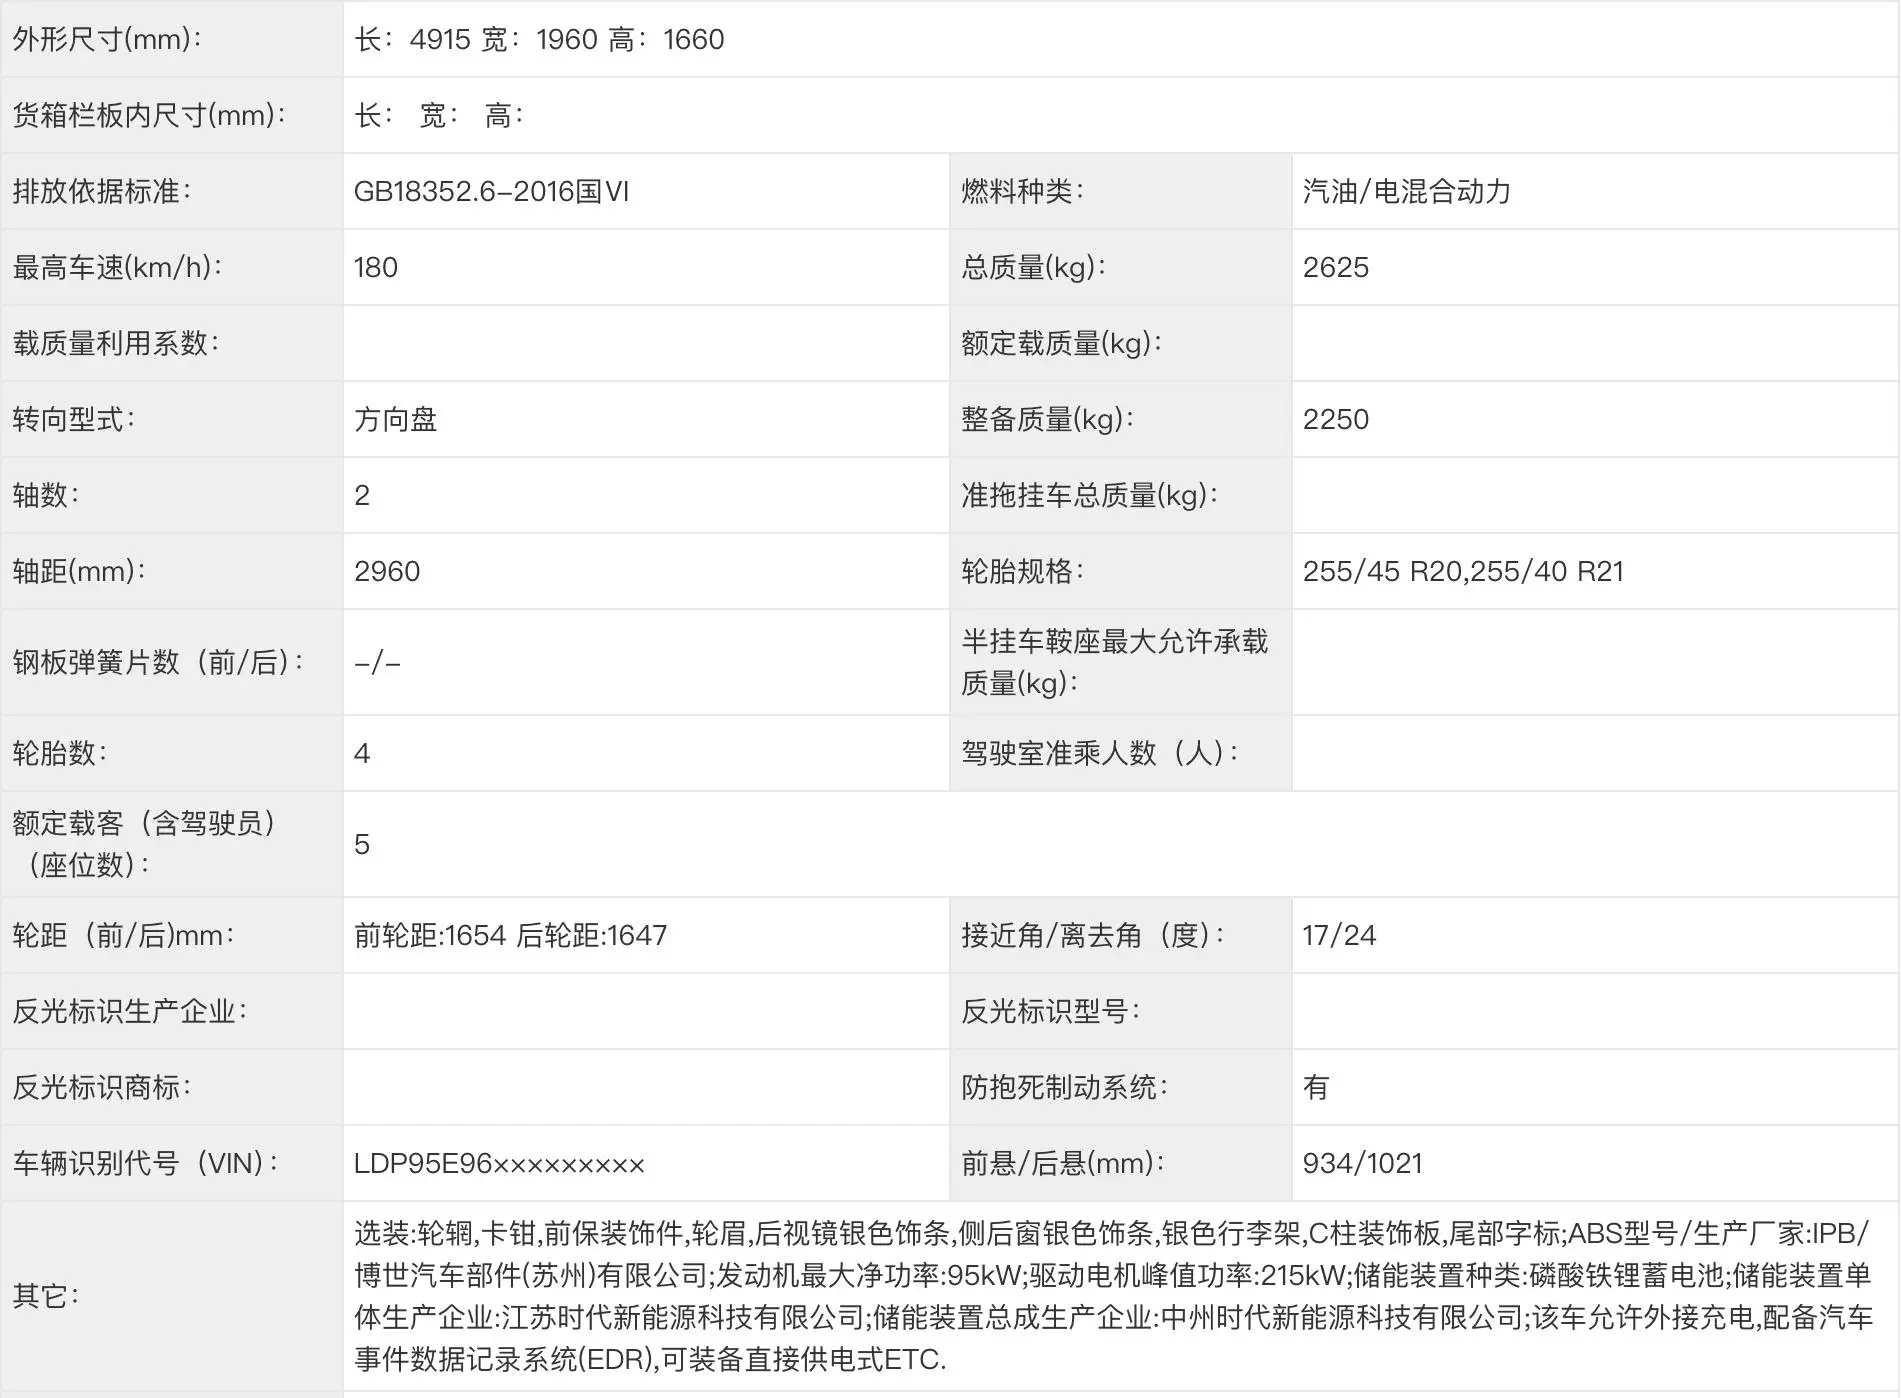Select the emission standard GB18352.6-2016国VI
The width and height of the screenshot is (1902, 1398).
coord(491,191)
